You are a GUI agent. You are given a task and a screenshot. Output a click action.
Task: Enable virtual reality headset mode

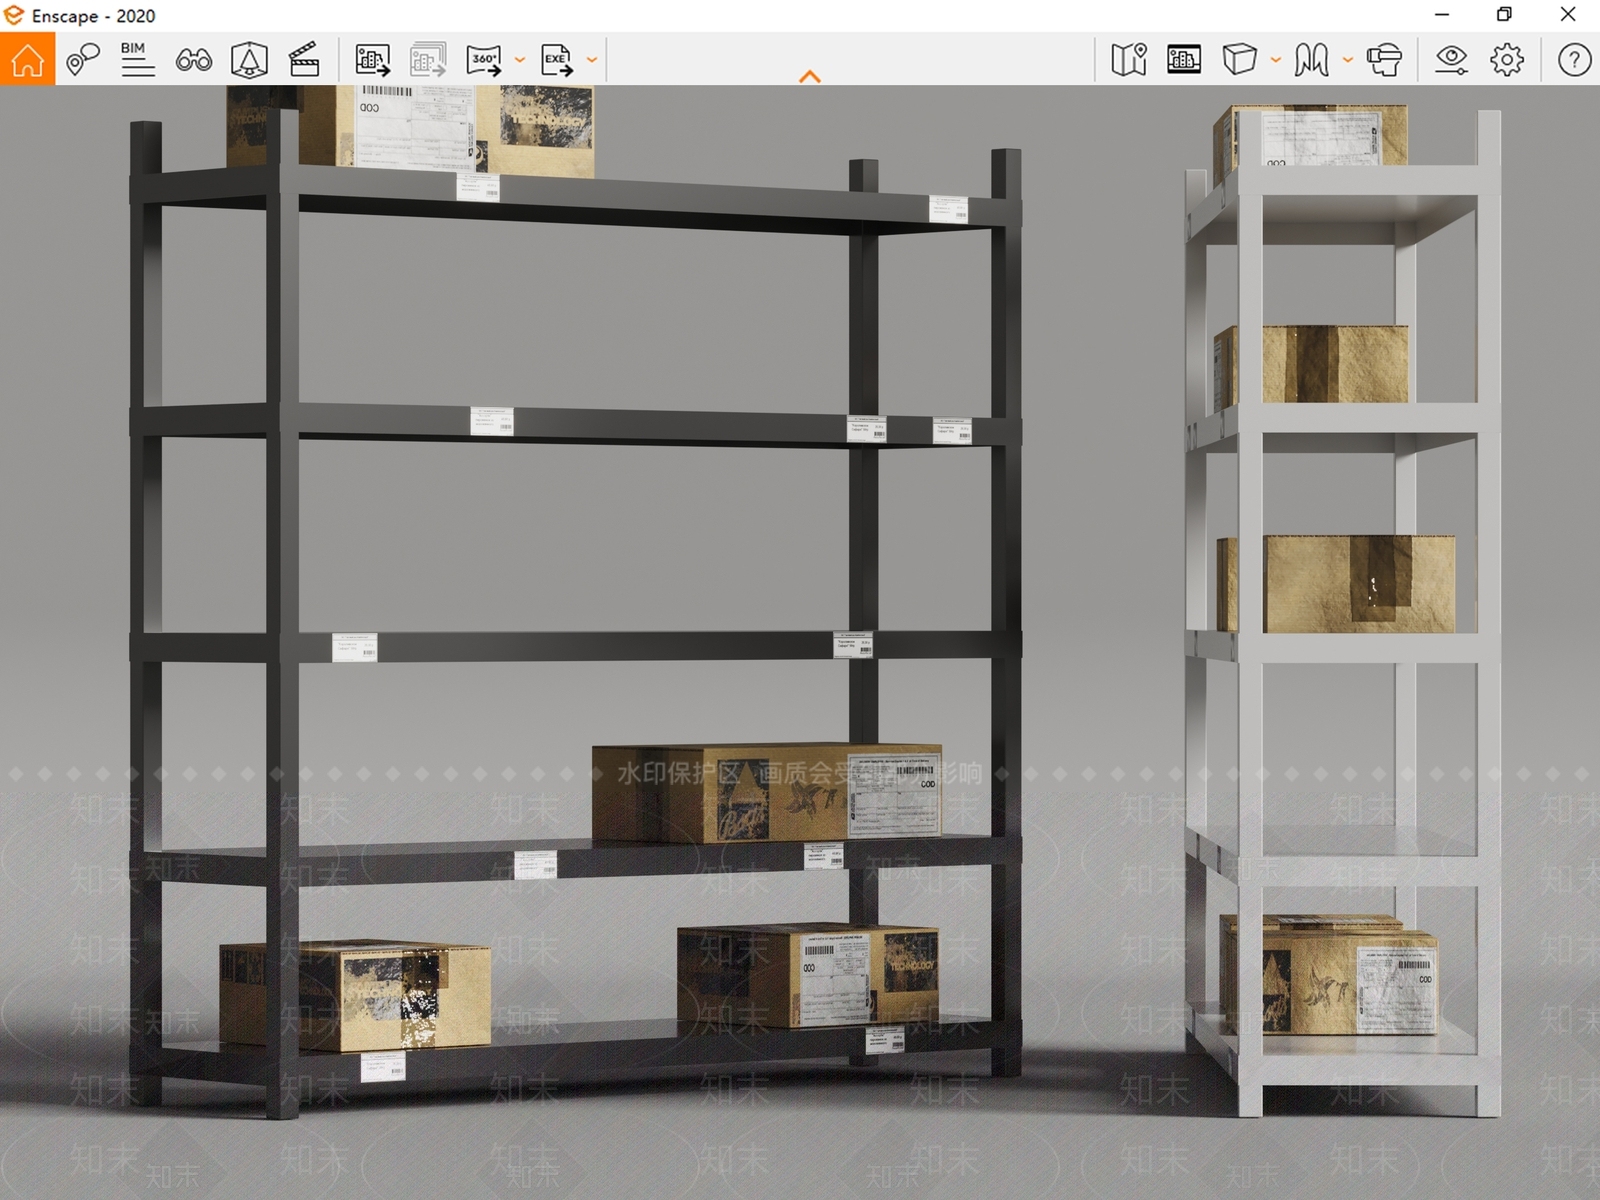coord(1384,60)
